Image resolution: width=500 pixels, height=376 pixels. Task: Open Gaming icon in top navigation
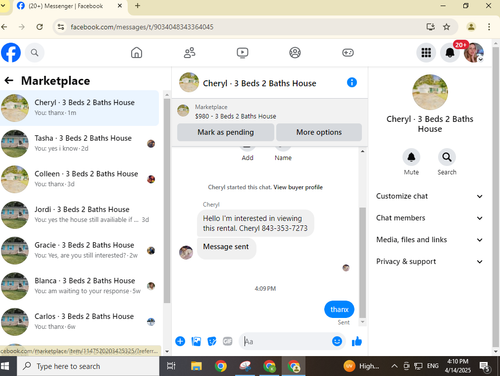point(348,53)
